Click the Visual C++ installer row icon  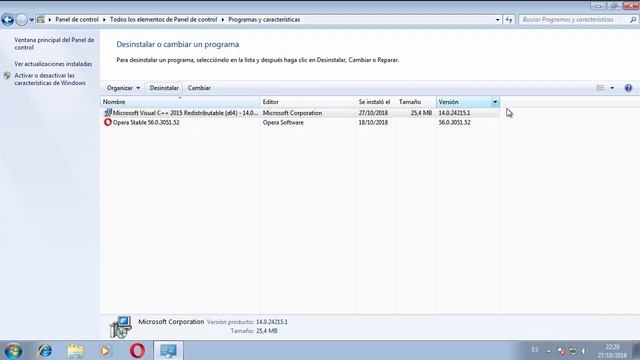tap(108, 113)
